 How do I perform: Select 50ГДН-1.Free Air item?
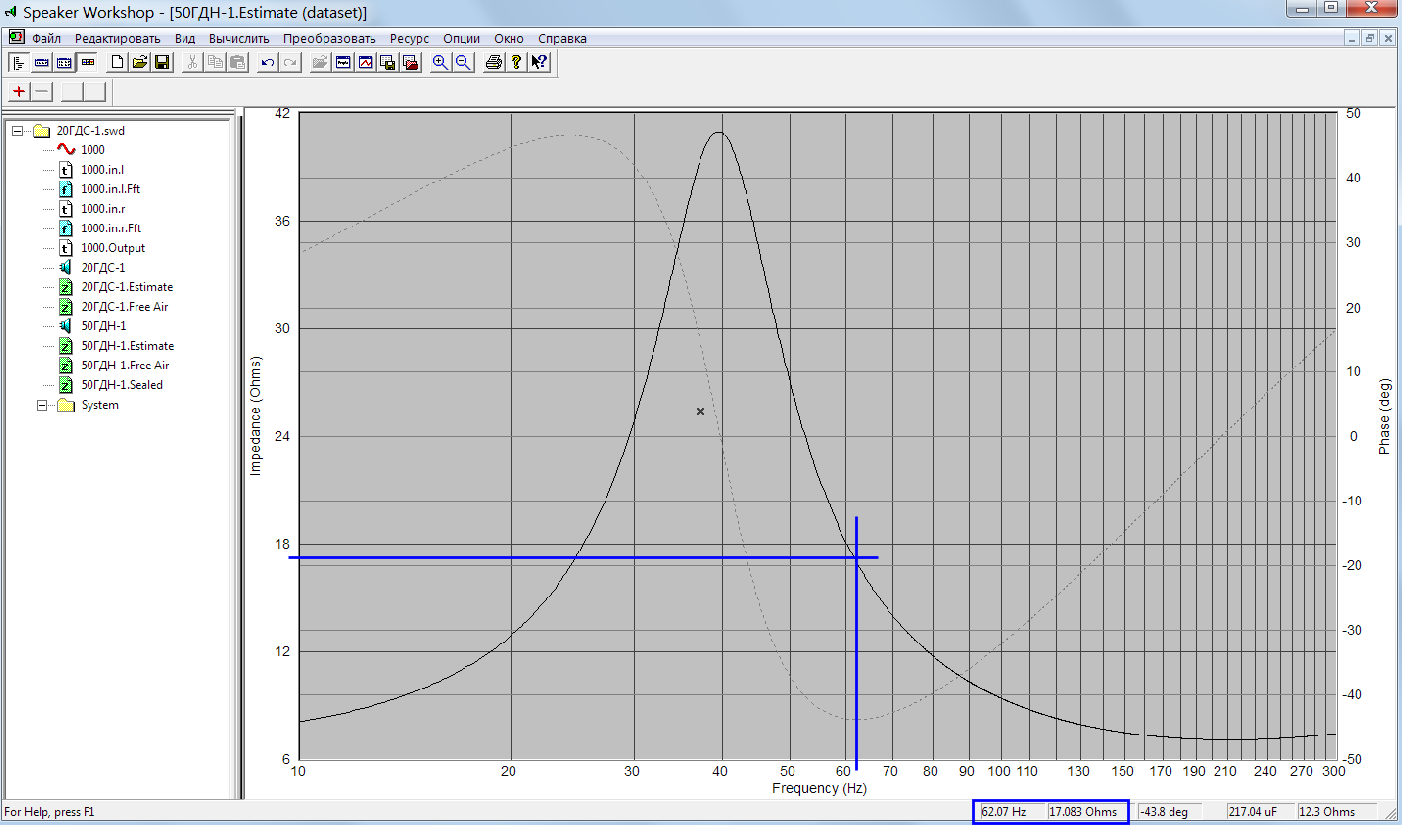(125, 365)
